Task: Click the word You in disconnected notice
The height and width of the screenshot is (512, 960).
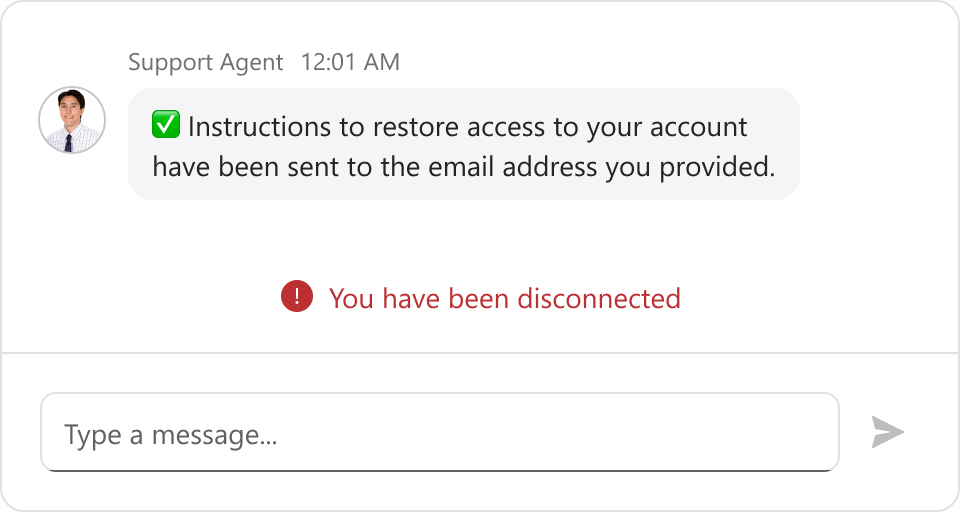Action: click(351, 298)
